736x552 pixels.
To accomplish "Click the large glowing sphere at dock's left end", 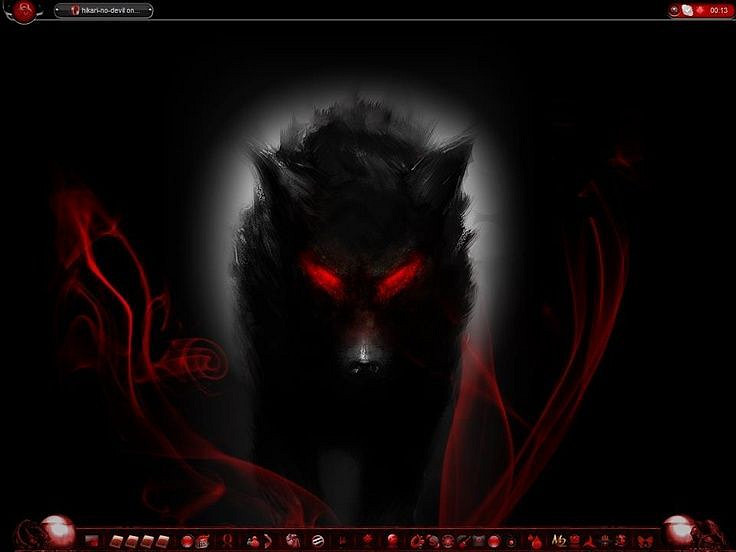I will [57, 529].
